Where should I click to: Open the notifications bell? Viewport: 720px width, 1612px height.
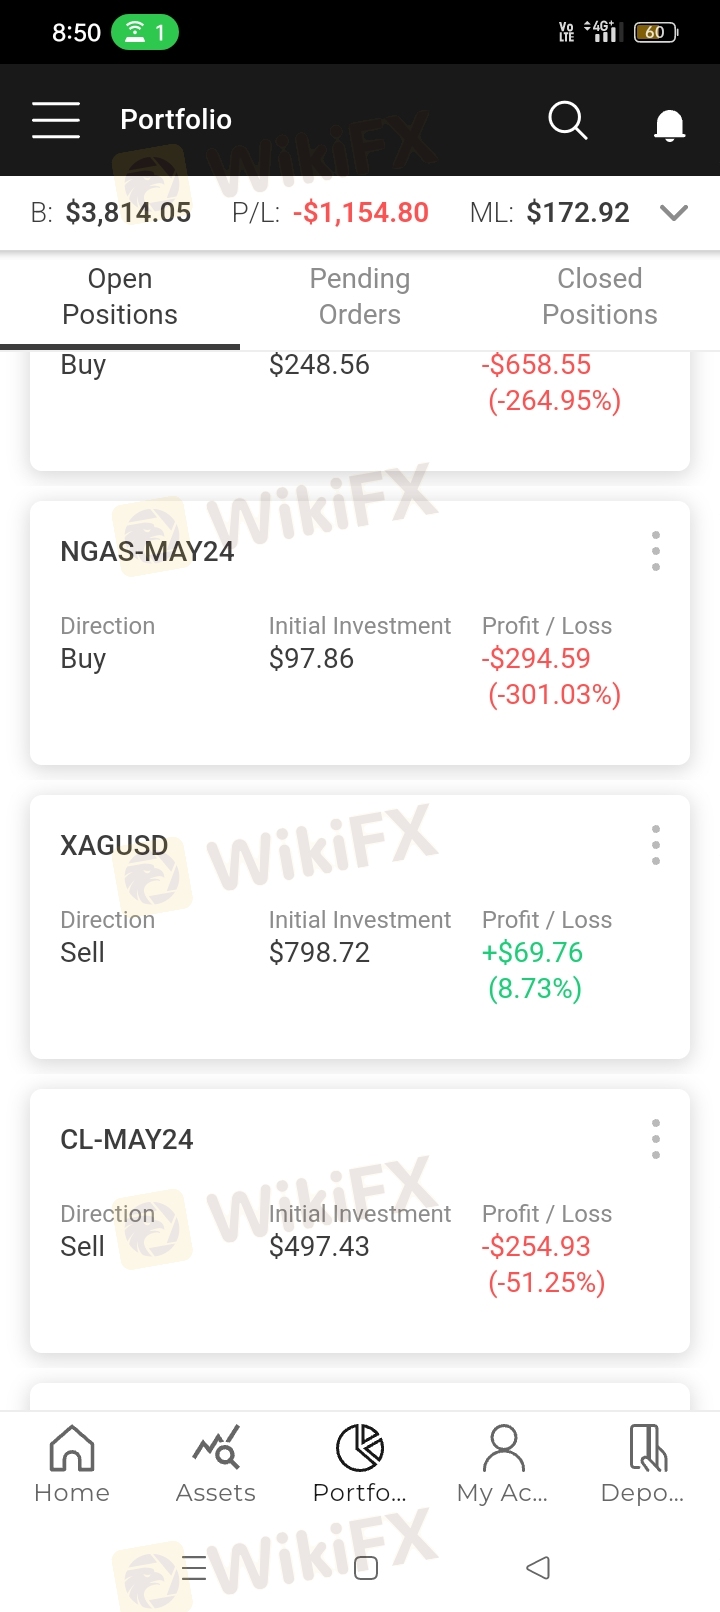(669, 124)
